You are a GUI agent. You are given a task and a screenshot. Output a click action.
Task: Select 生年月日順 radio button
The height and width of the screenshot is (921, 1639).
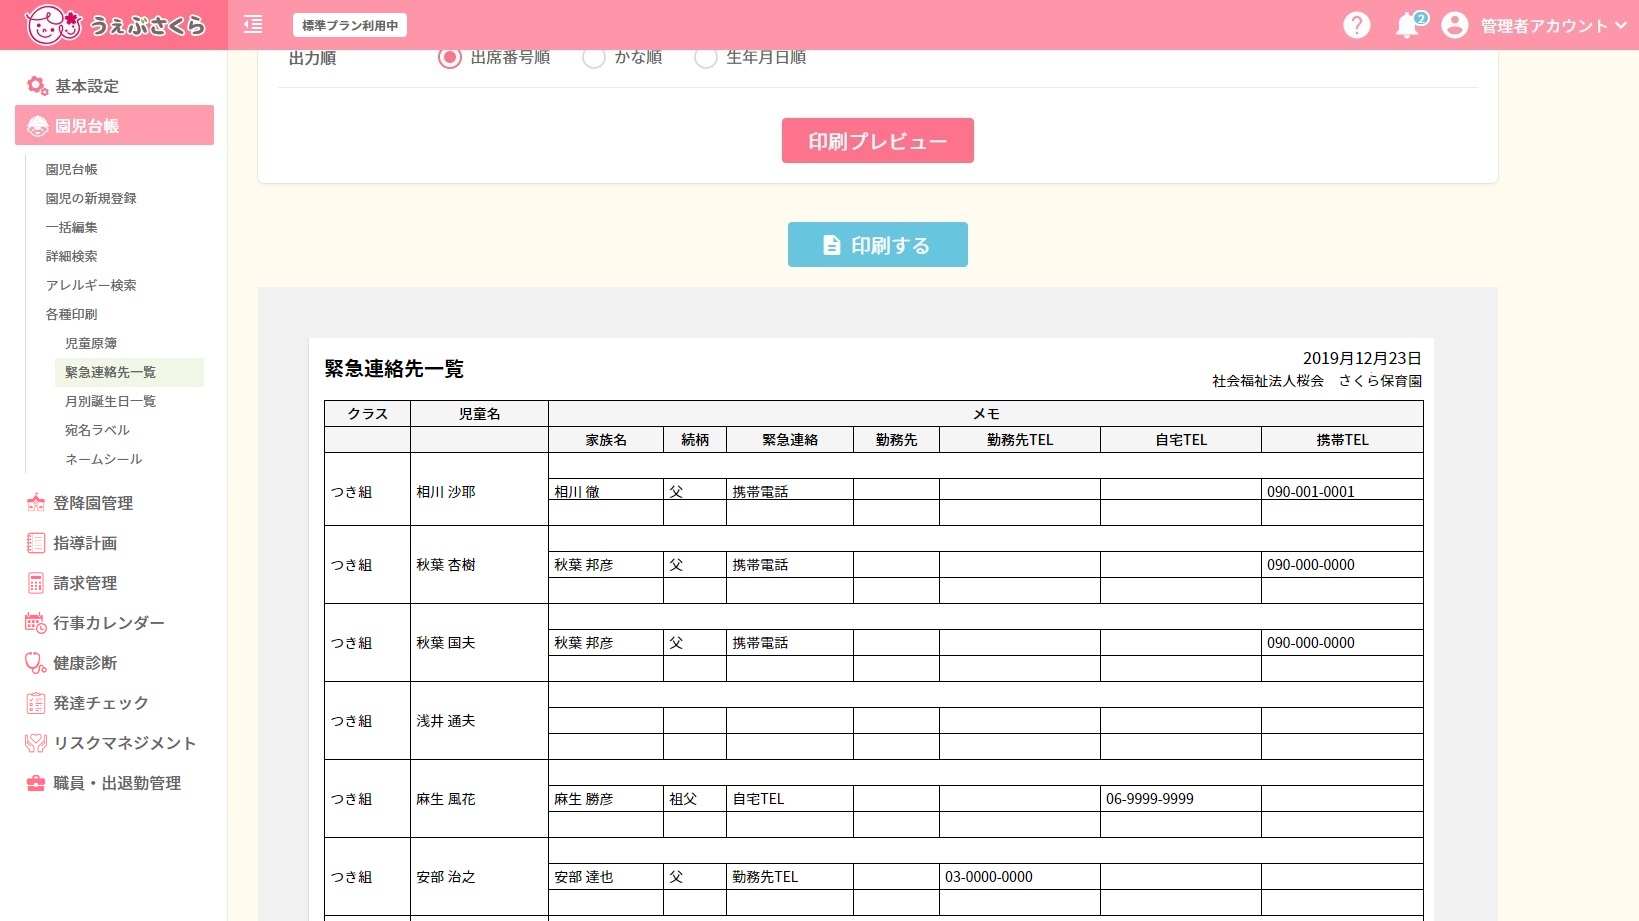point(706,58)
